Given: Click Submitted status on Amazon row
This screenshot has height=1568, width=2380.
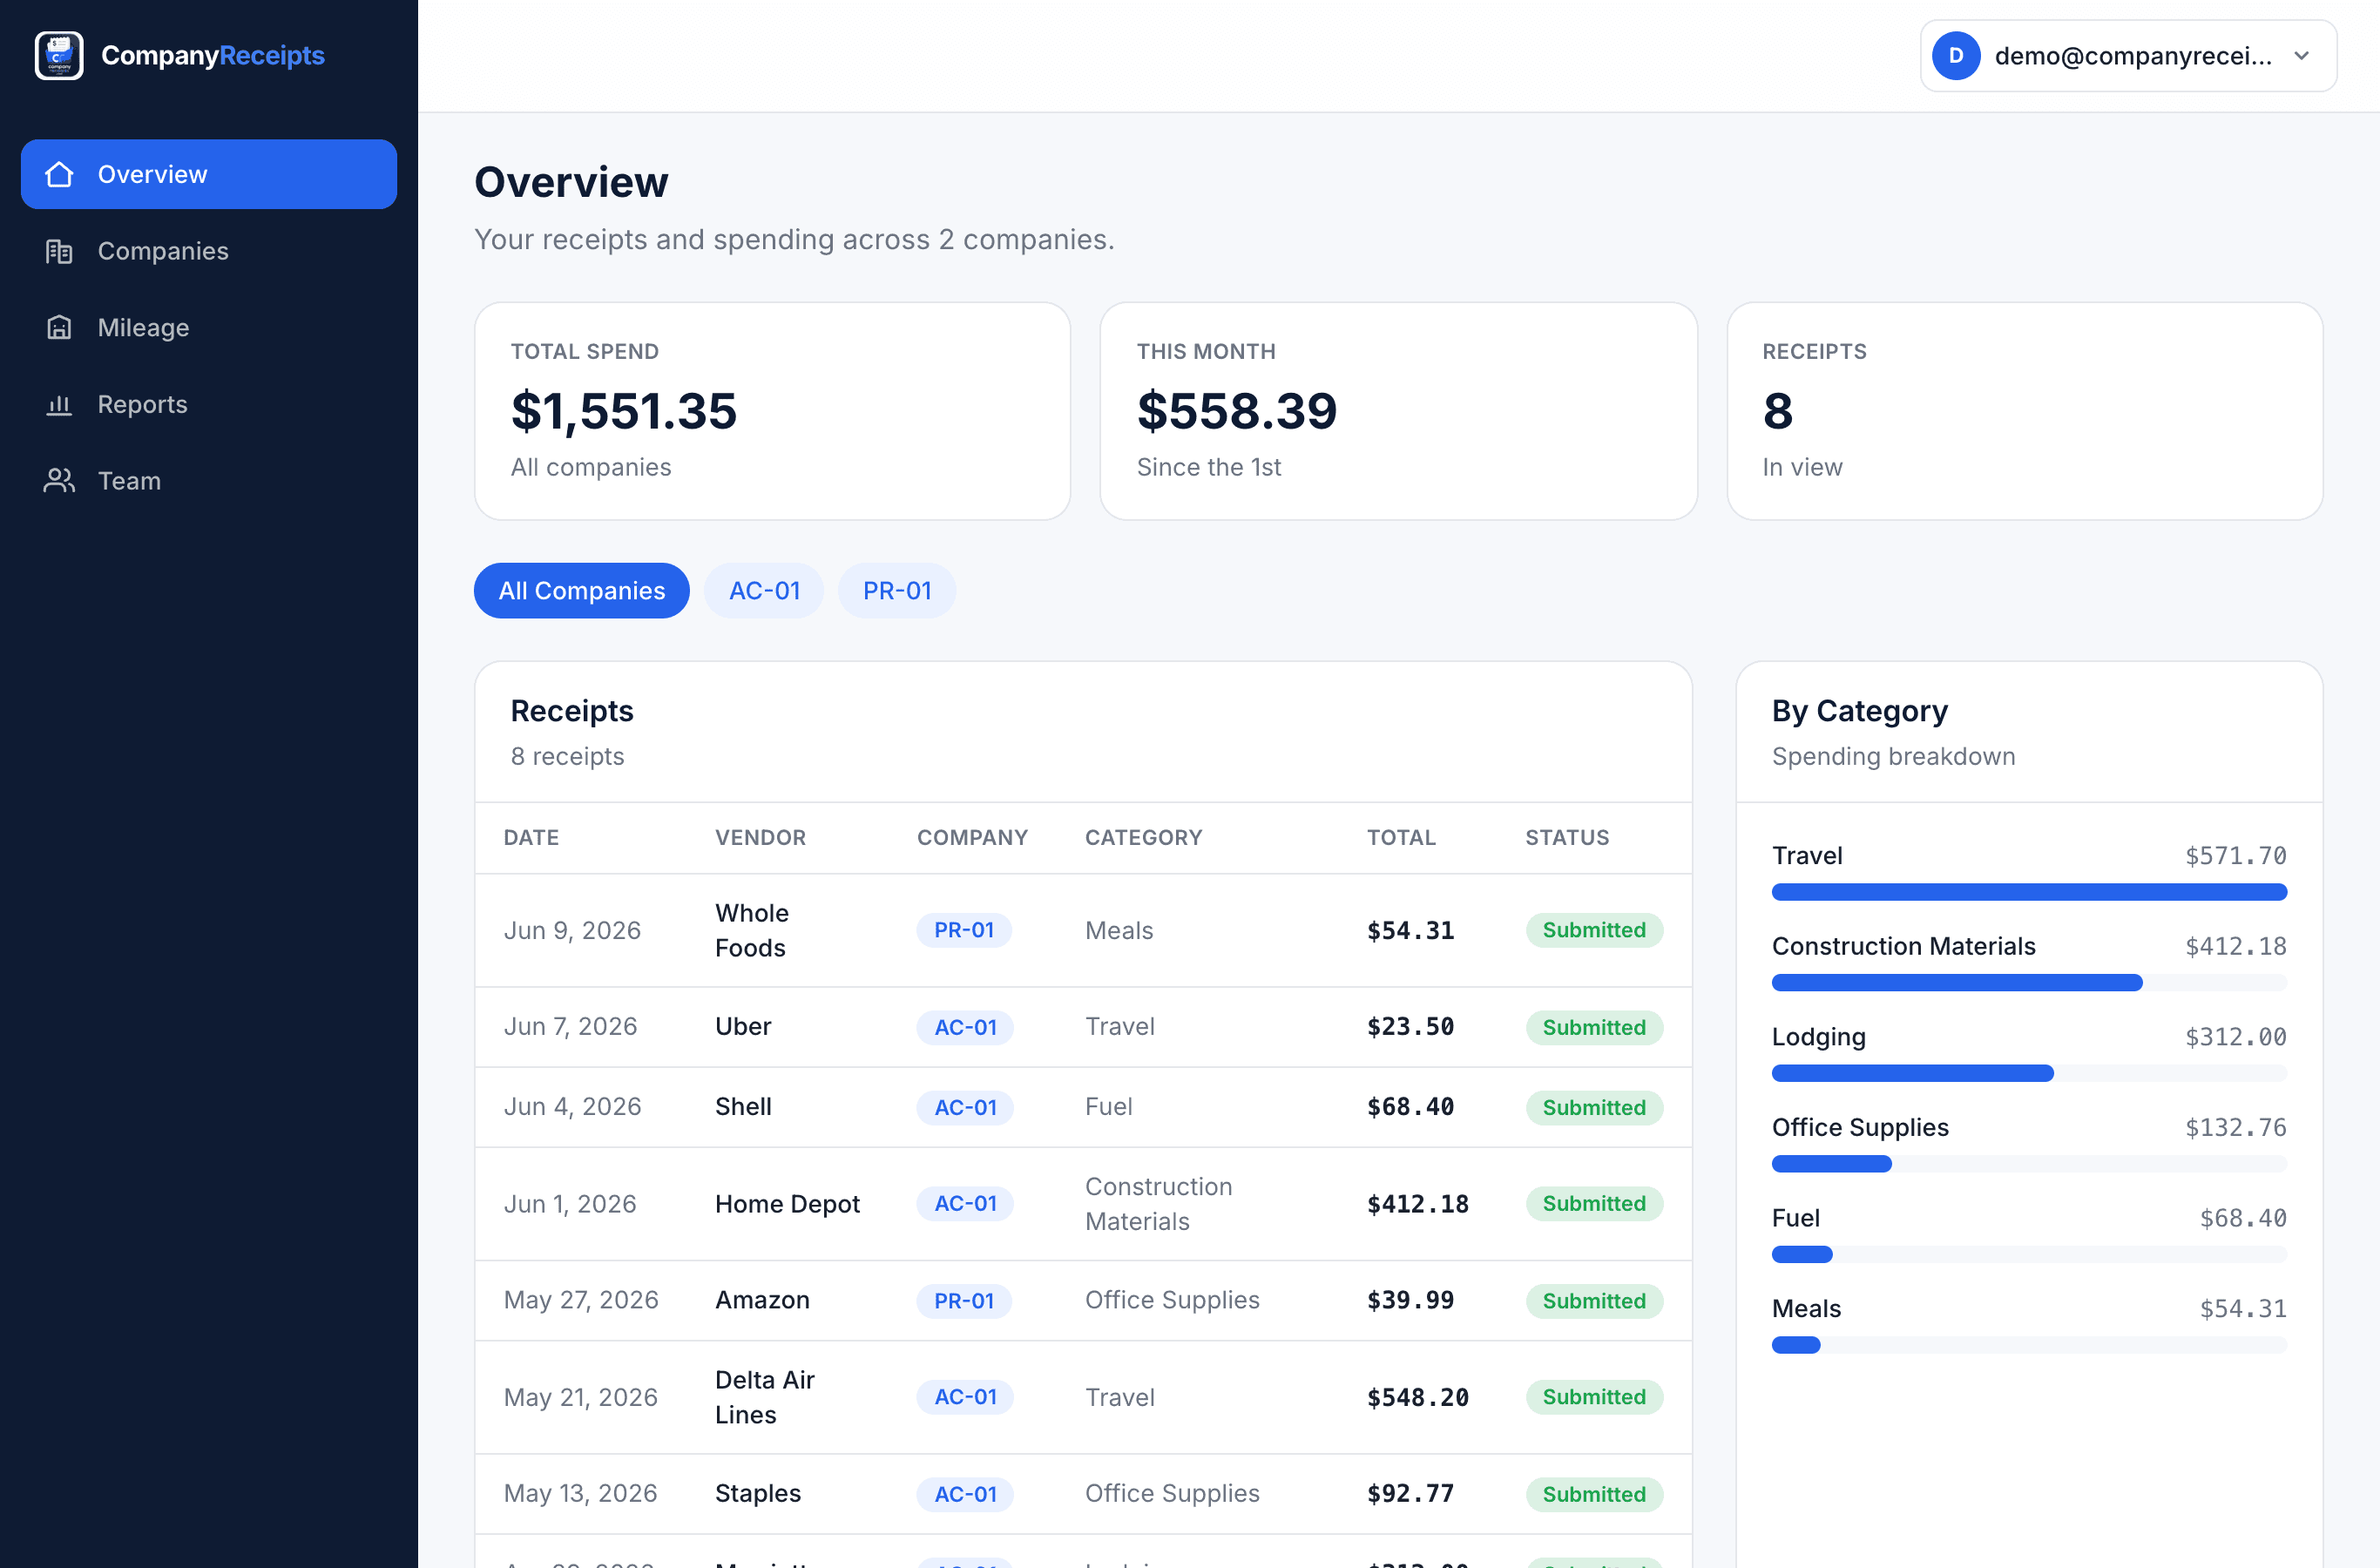Looking at the screenshot, I should tap(1594, 1301).
